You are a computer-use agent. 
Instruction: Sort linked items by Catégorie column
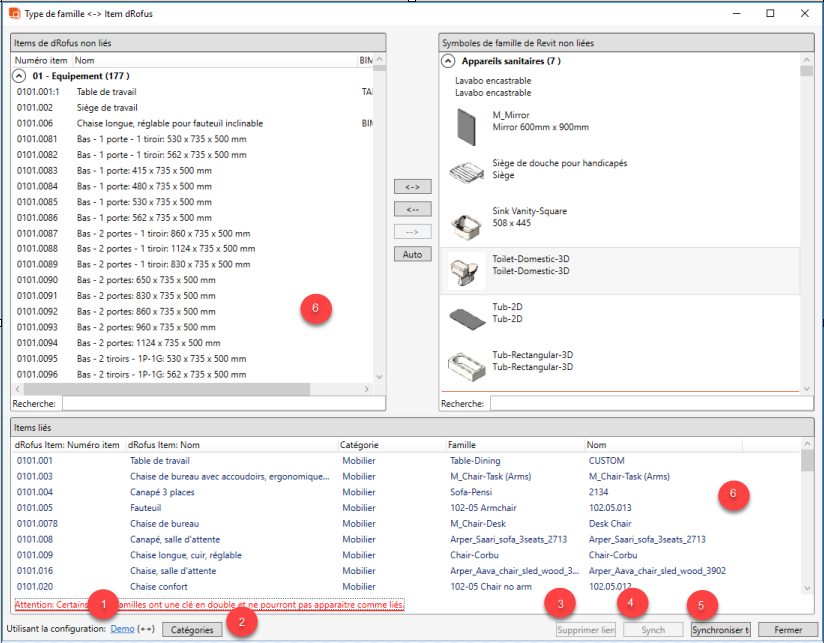click(x=359, y=444)
